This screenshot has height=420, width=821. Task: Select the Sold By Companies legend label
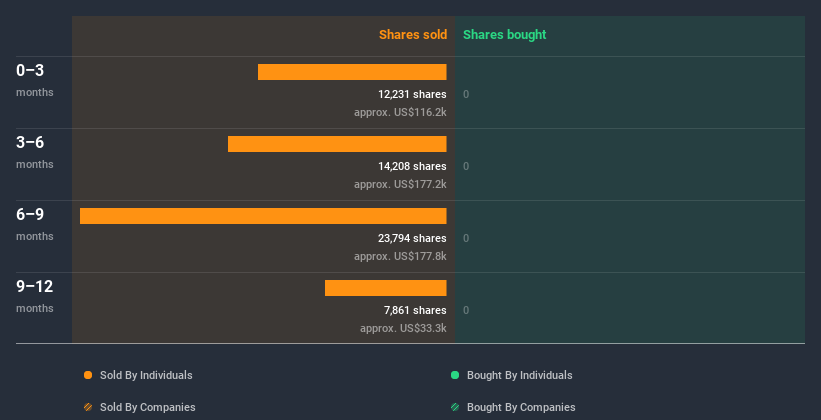click(148, 407)
